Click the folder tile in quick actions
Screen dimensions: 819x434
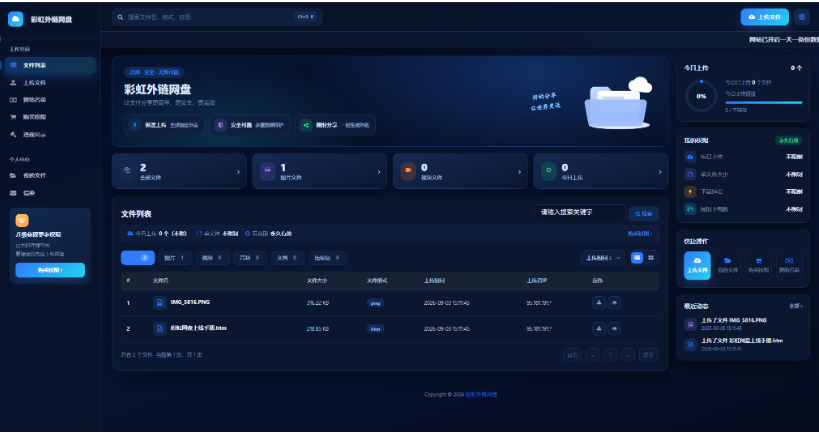(x=728, y=266)
